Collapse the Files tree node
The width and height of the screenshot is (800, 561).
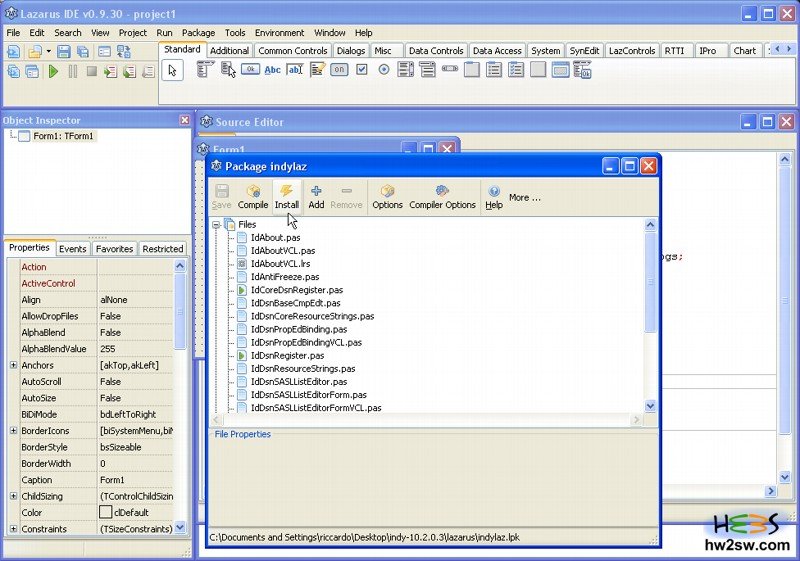pyautogui.click(x=216, y=224)
